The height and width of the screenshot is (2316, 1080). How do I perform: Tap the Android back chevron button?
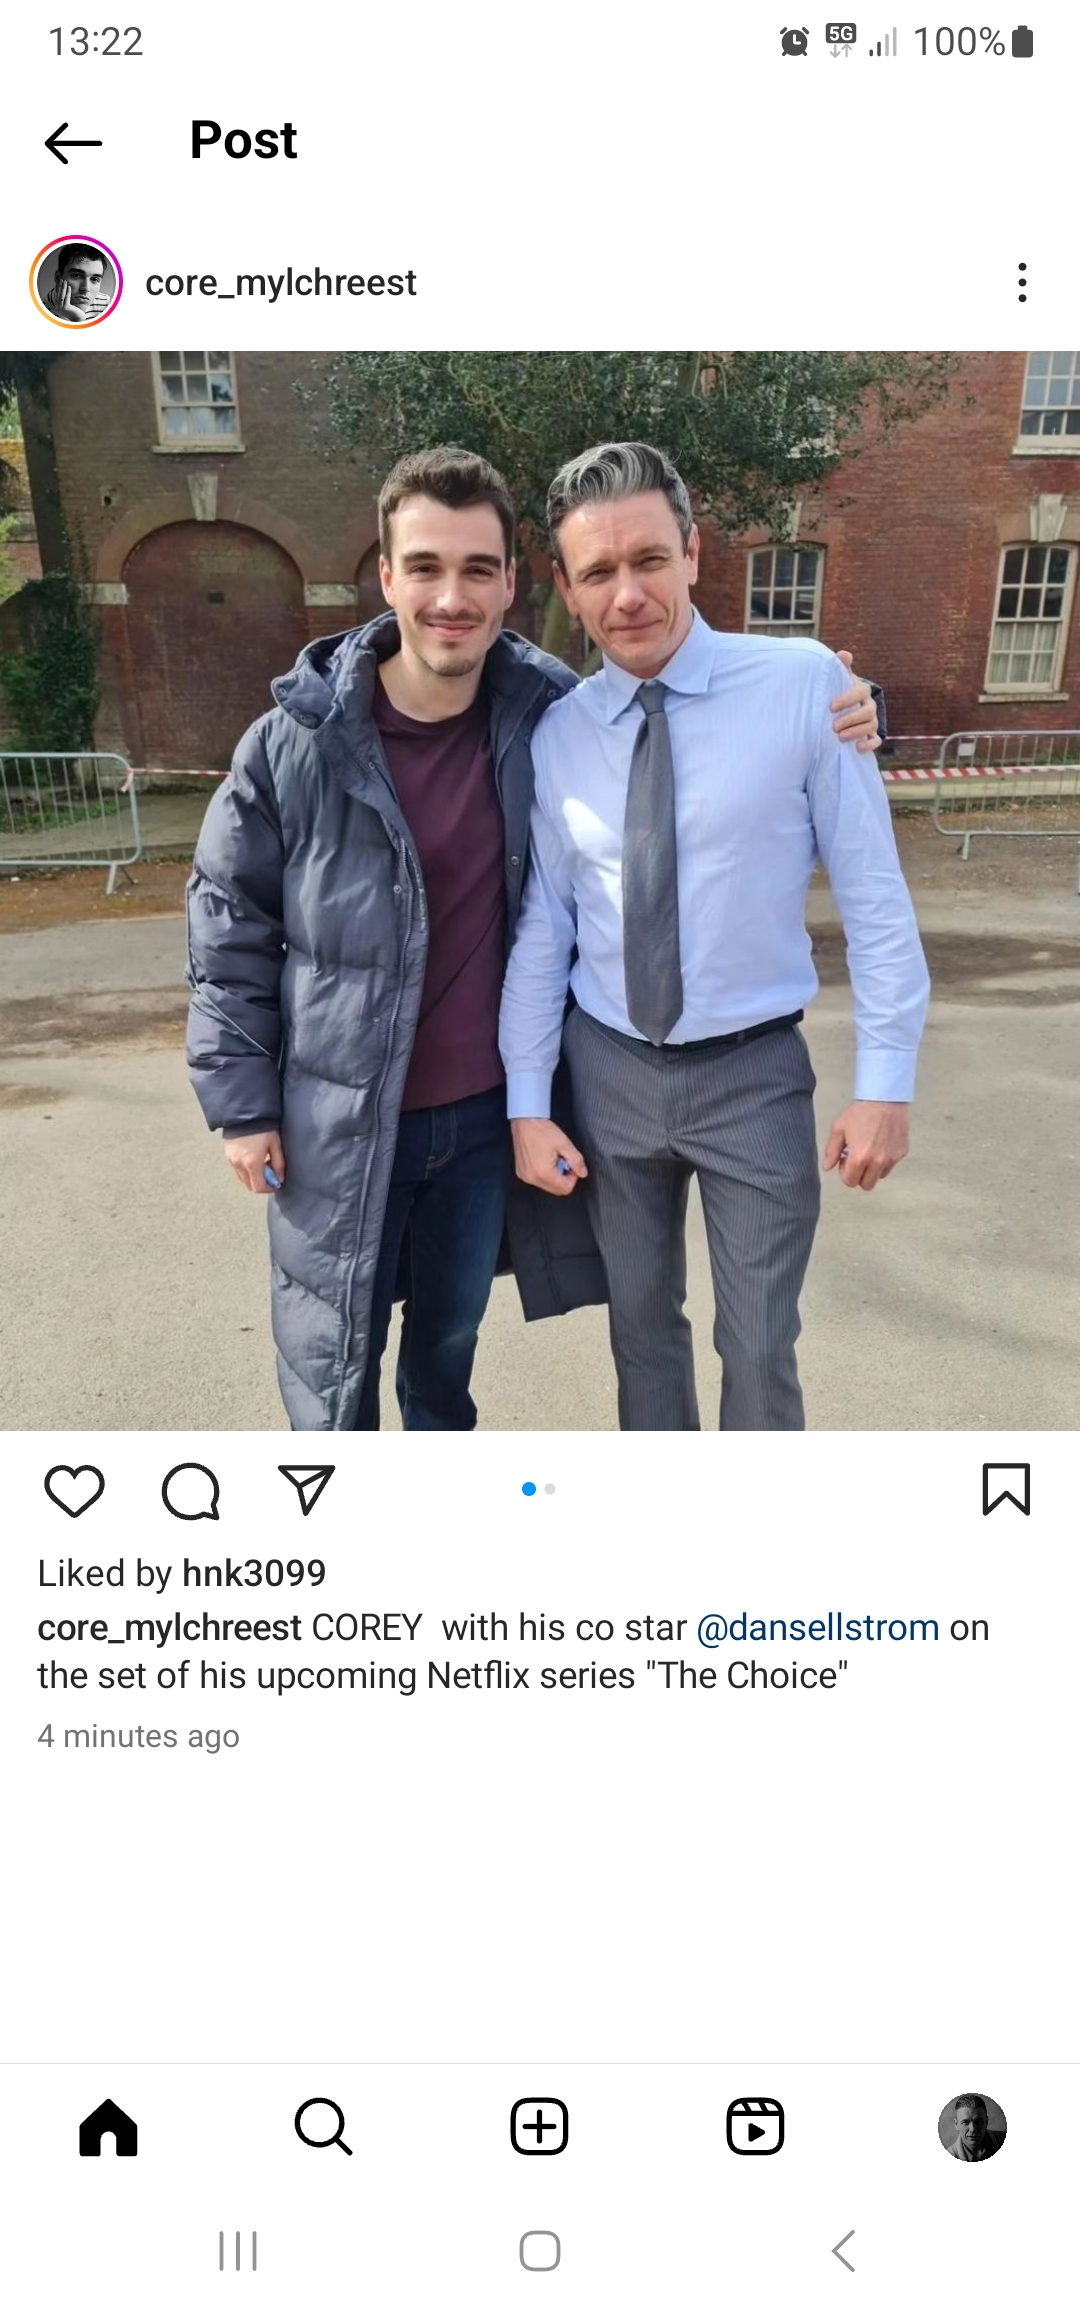(x=843, y=2251)
